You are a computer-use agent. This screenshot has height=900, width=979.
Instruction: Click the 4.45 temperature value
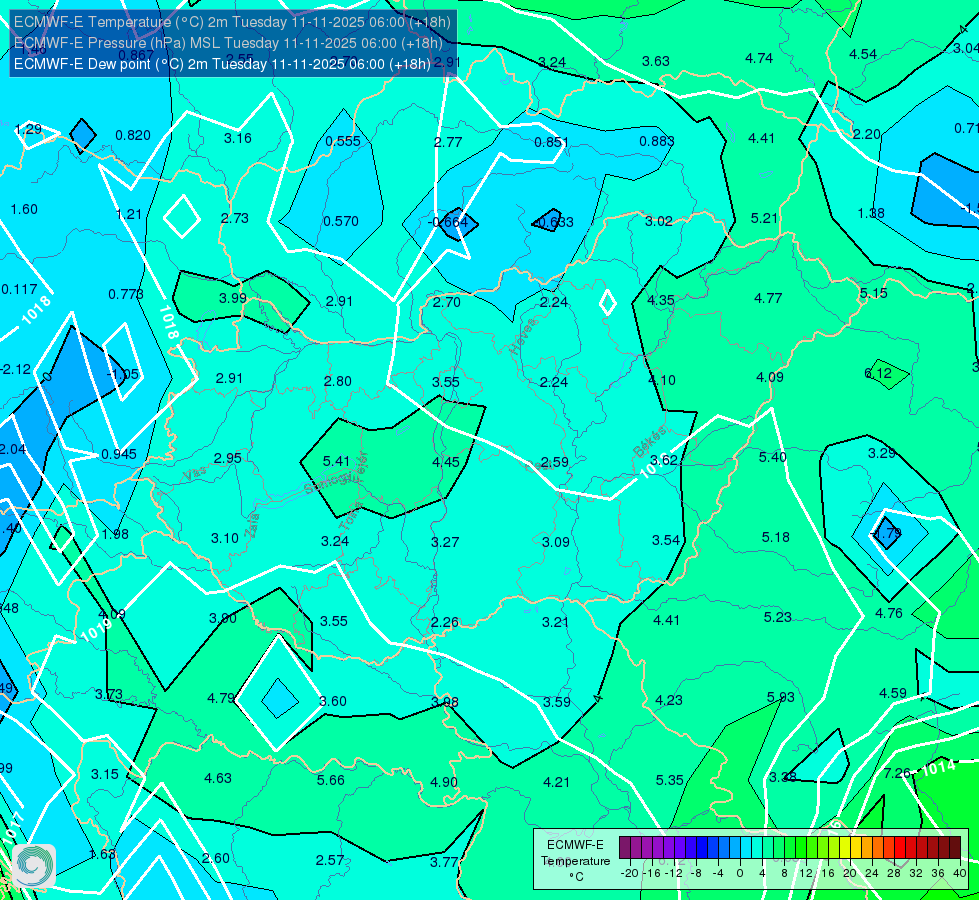click(x=446, y=462)
